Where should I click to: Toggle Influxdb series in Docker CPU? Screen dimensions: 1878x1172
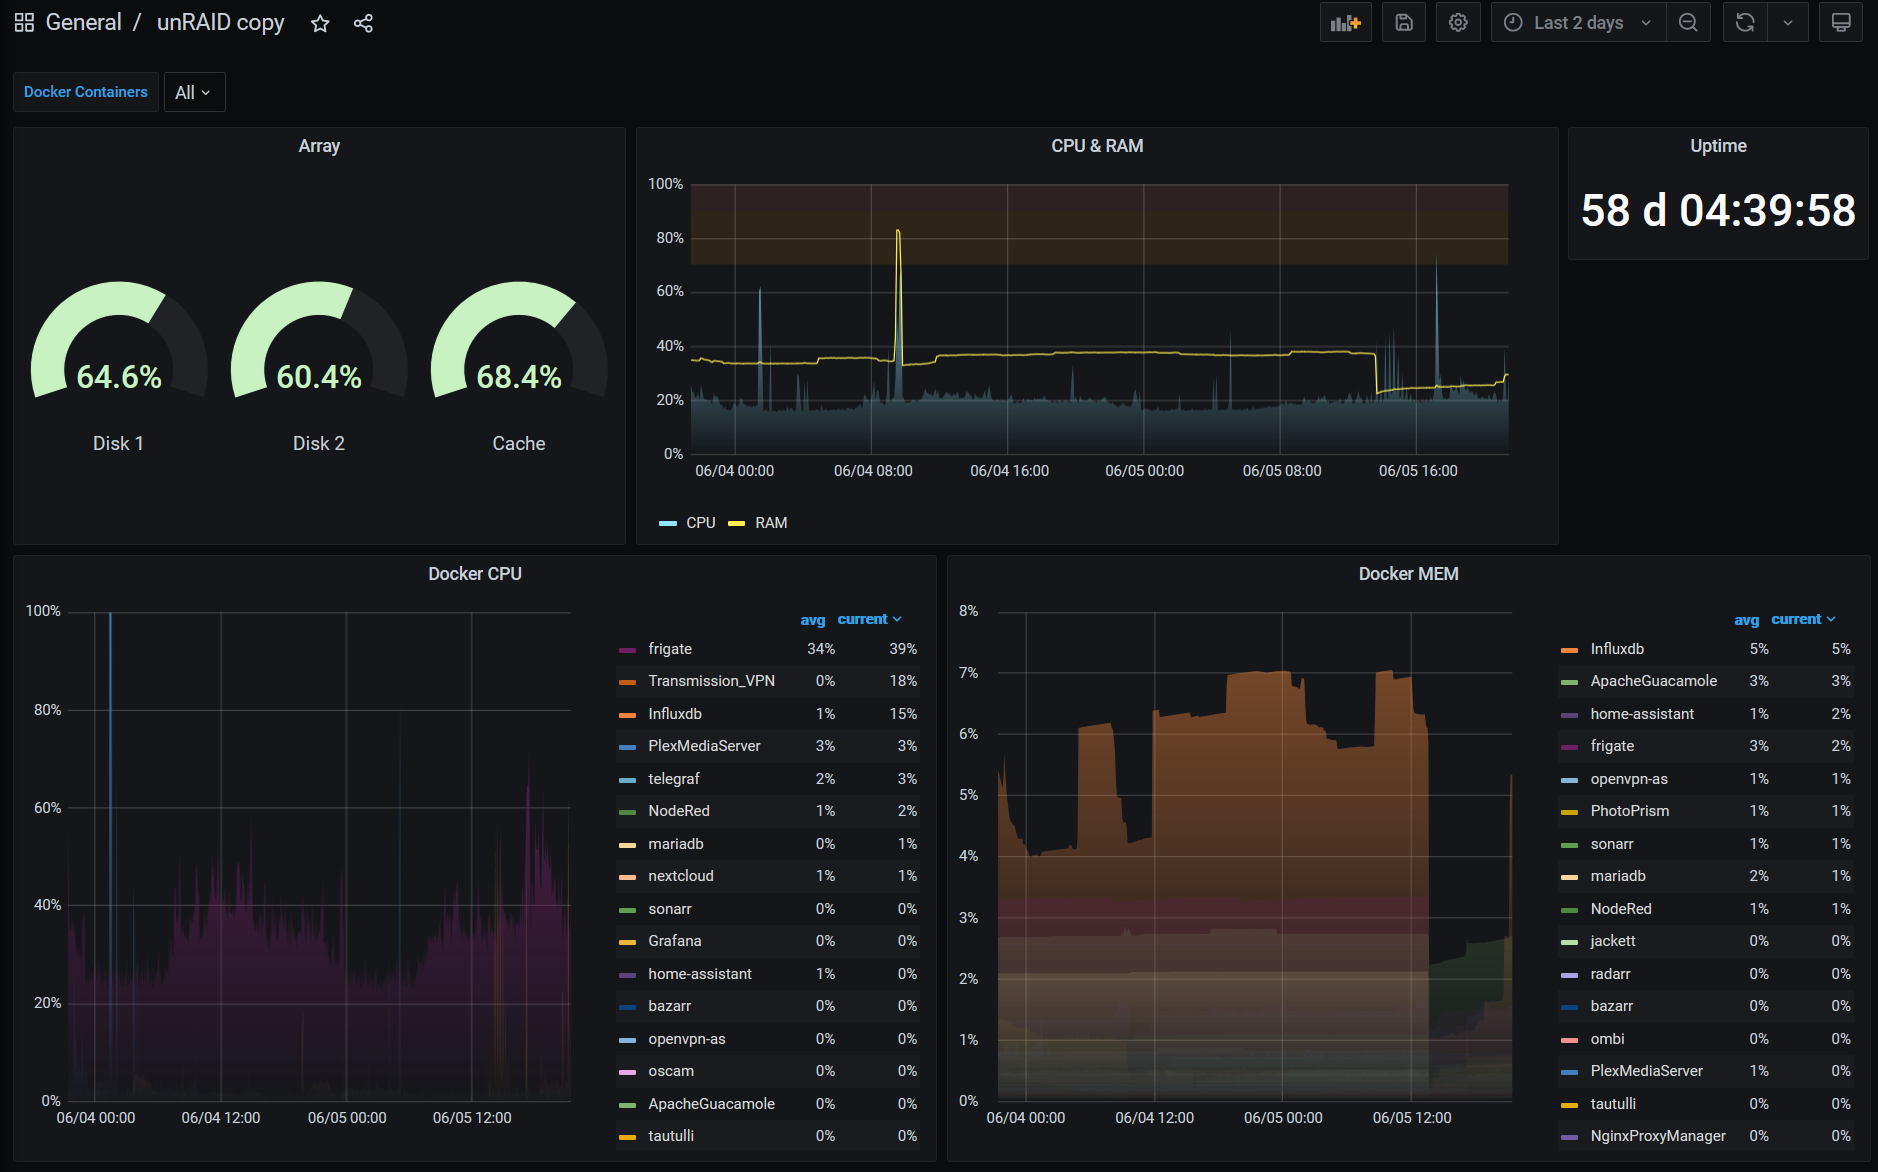pyautogui.click(x=674, y=714)
